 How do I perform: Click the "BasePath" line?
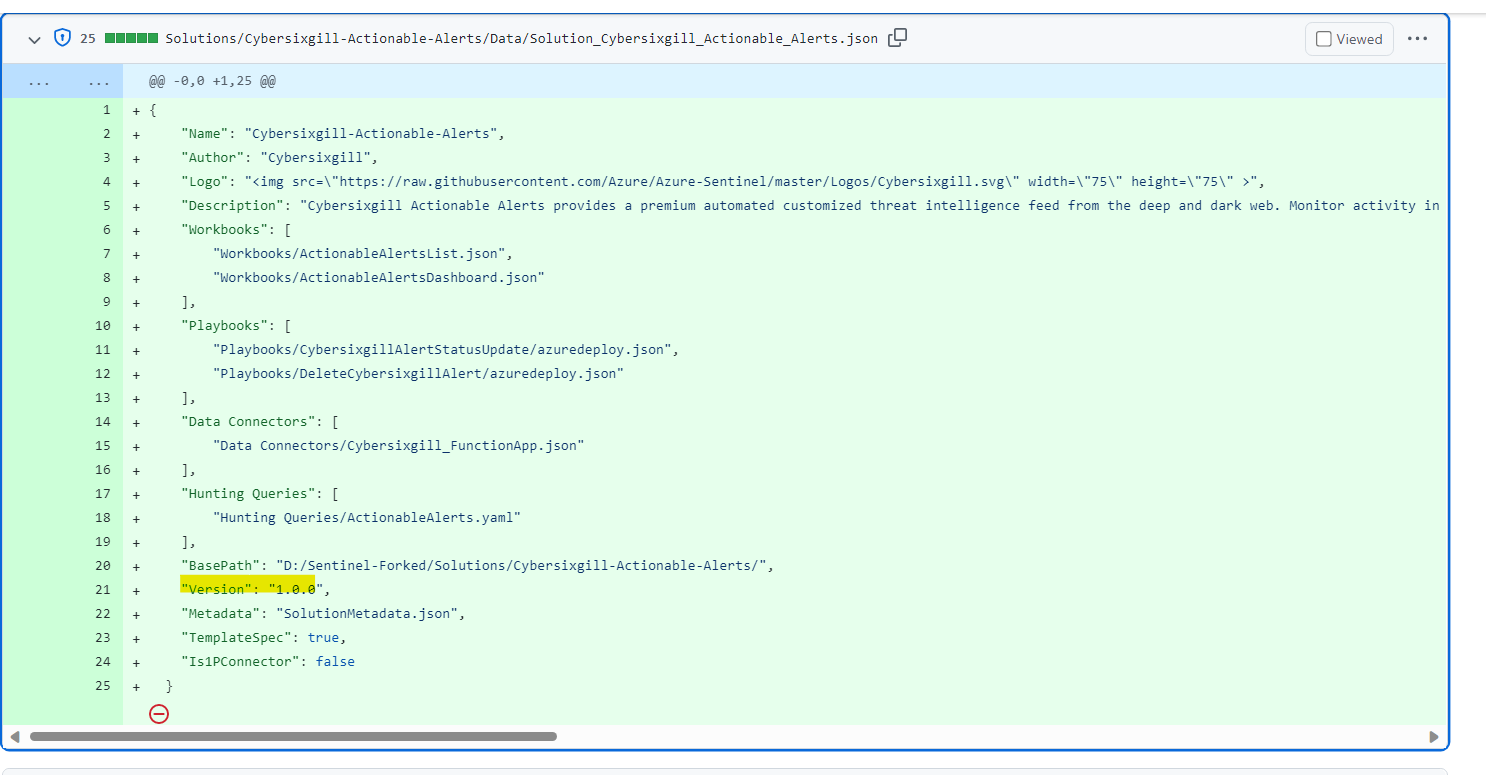[477, 566]
